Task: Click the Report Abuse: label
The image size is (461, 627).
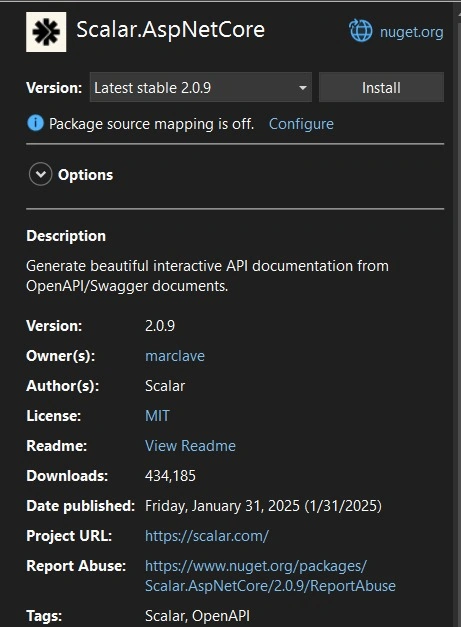Action: point(76,566)
